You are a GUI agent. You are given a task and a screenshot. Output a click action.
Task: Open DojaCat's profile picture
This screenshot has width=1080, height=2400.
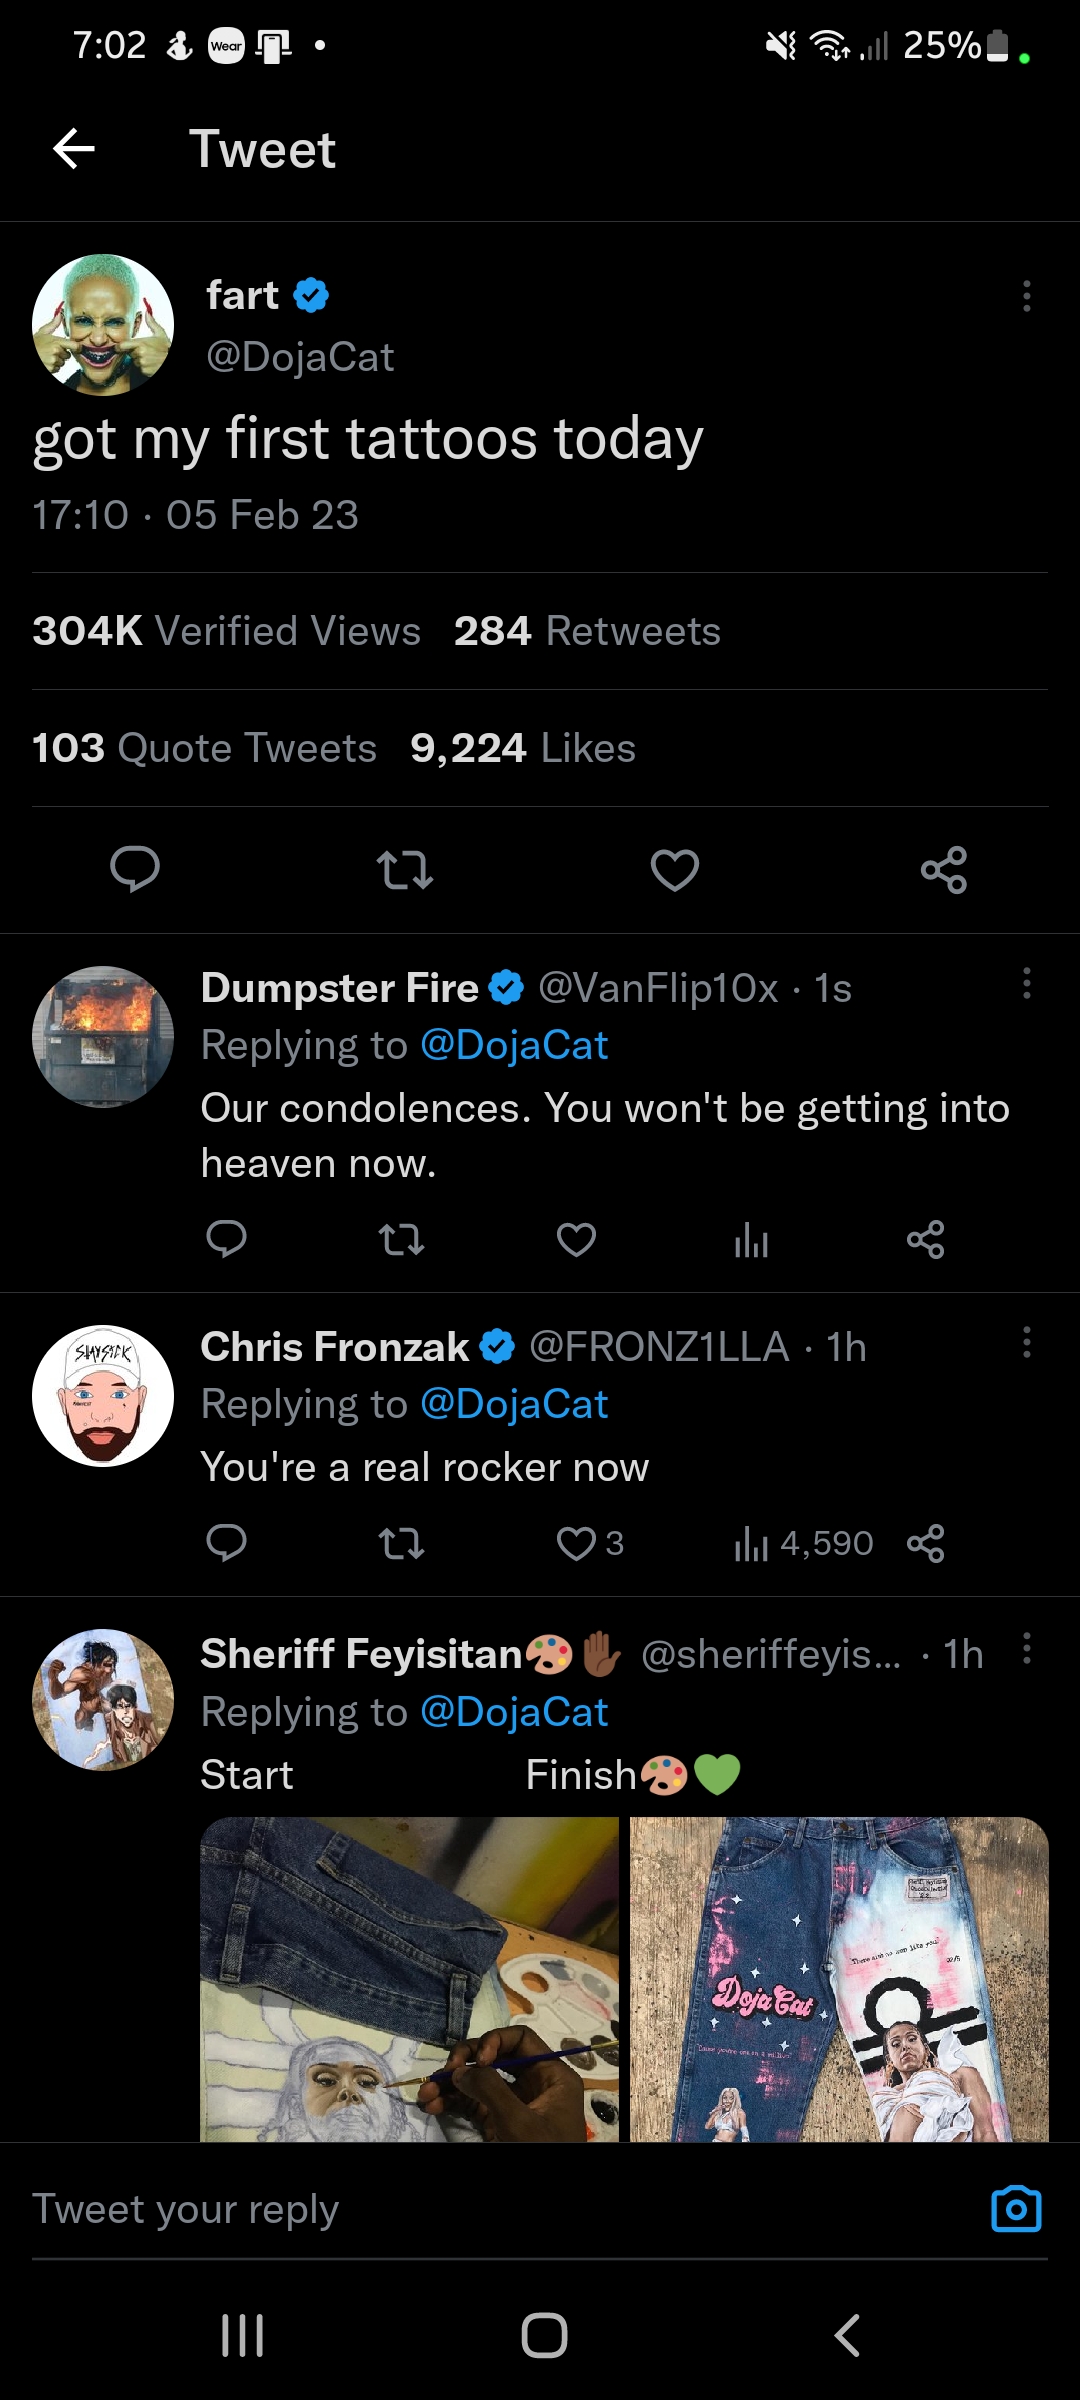(x=103, y=325)
